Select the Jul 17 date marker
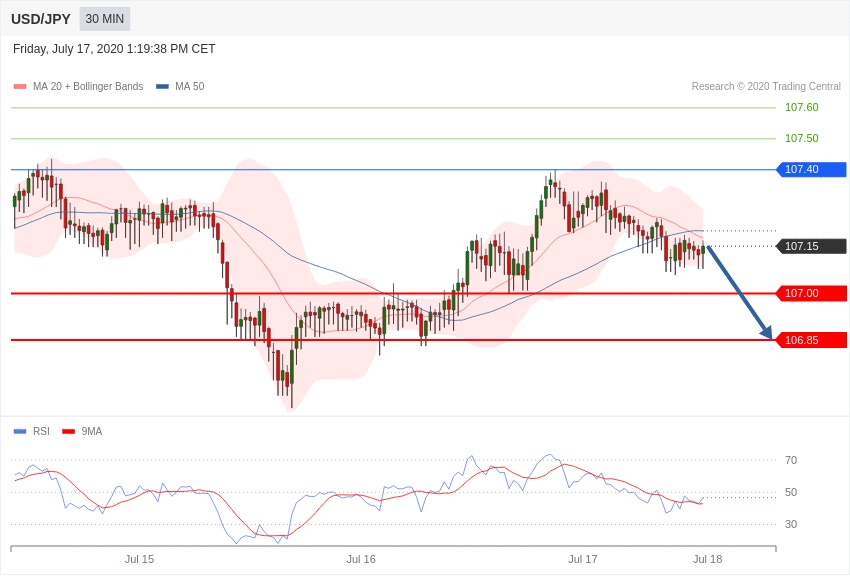 click(582, 559)
